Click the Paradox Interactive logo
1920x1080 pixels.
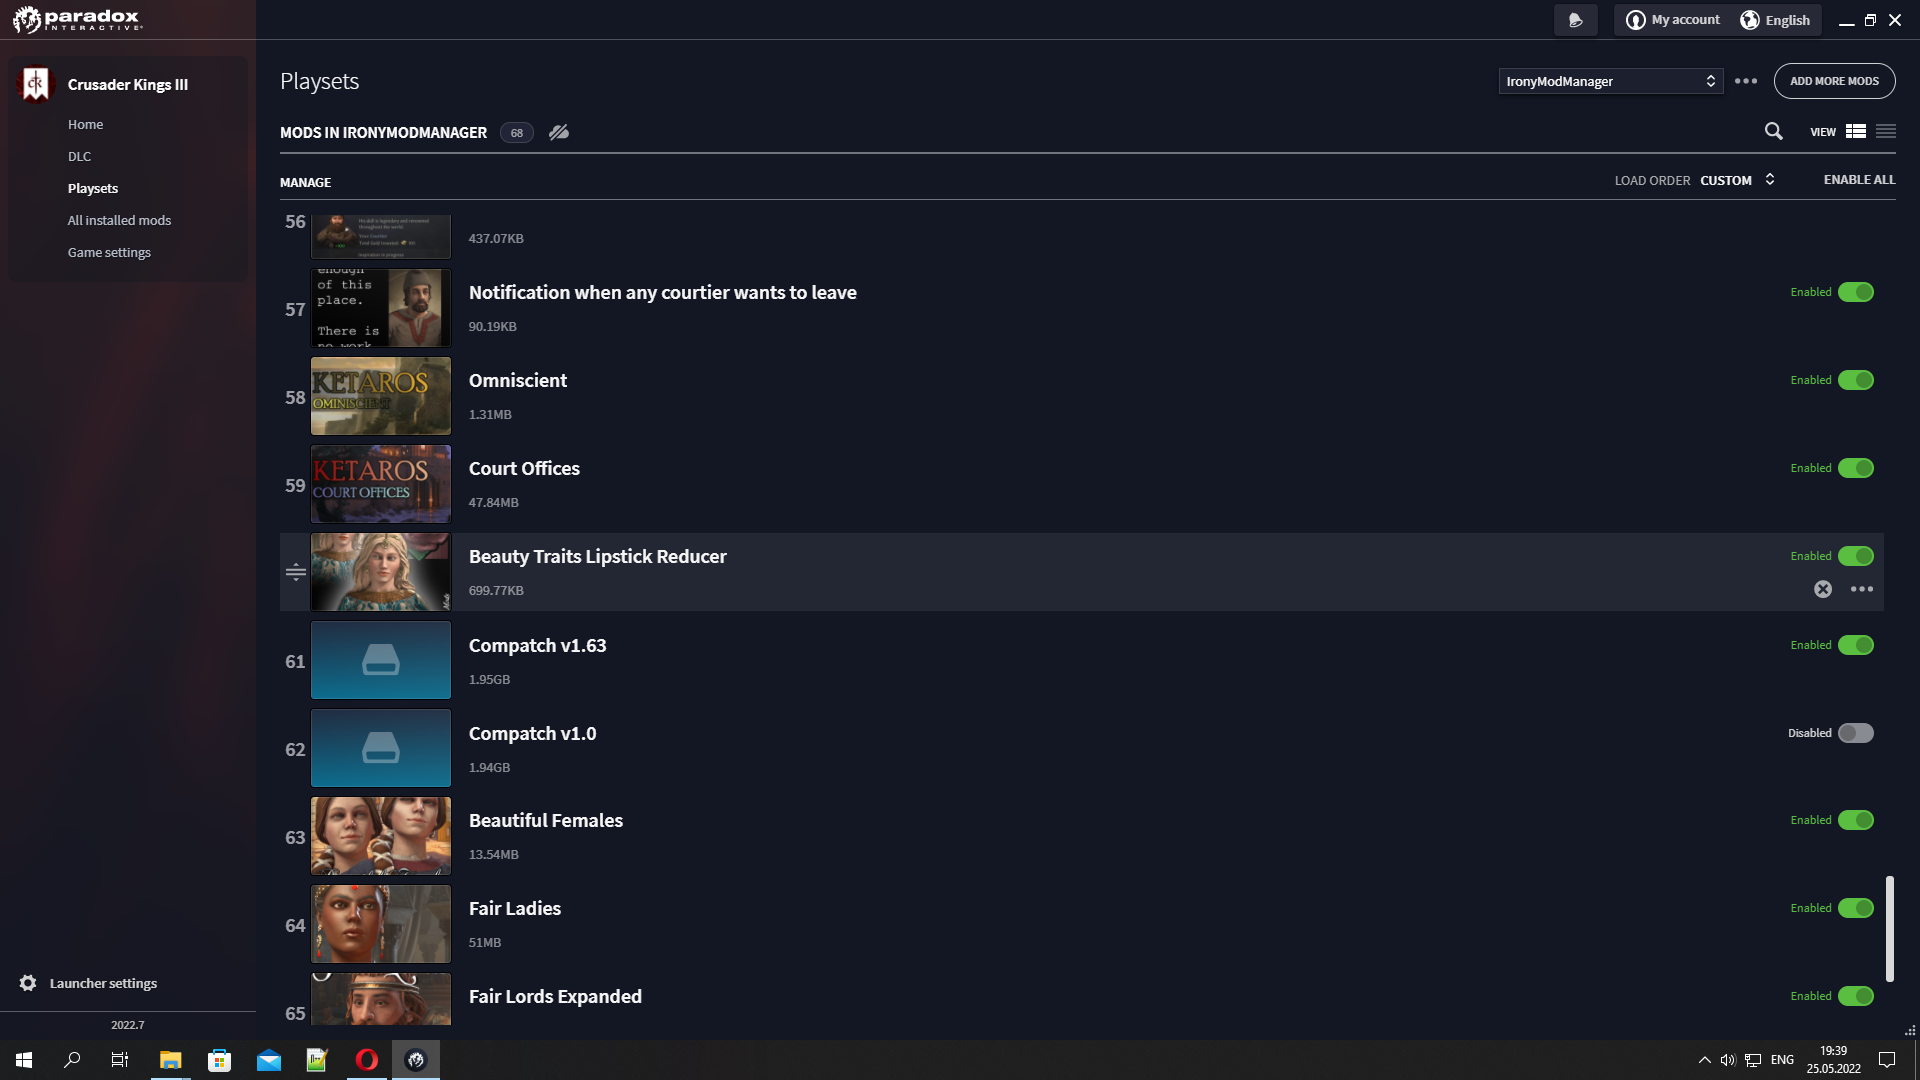78,19
